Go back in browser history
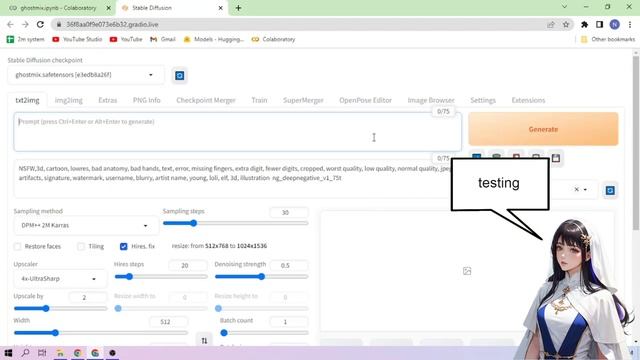 coord(10,24)
